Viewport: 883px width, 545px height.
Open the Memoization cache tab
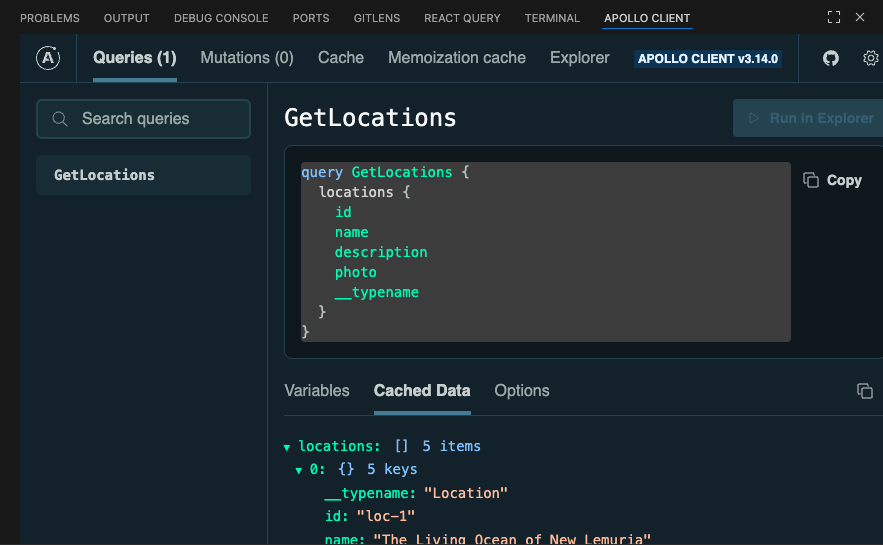457,58
